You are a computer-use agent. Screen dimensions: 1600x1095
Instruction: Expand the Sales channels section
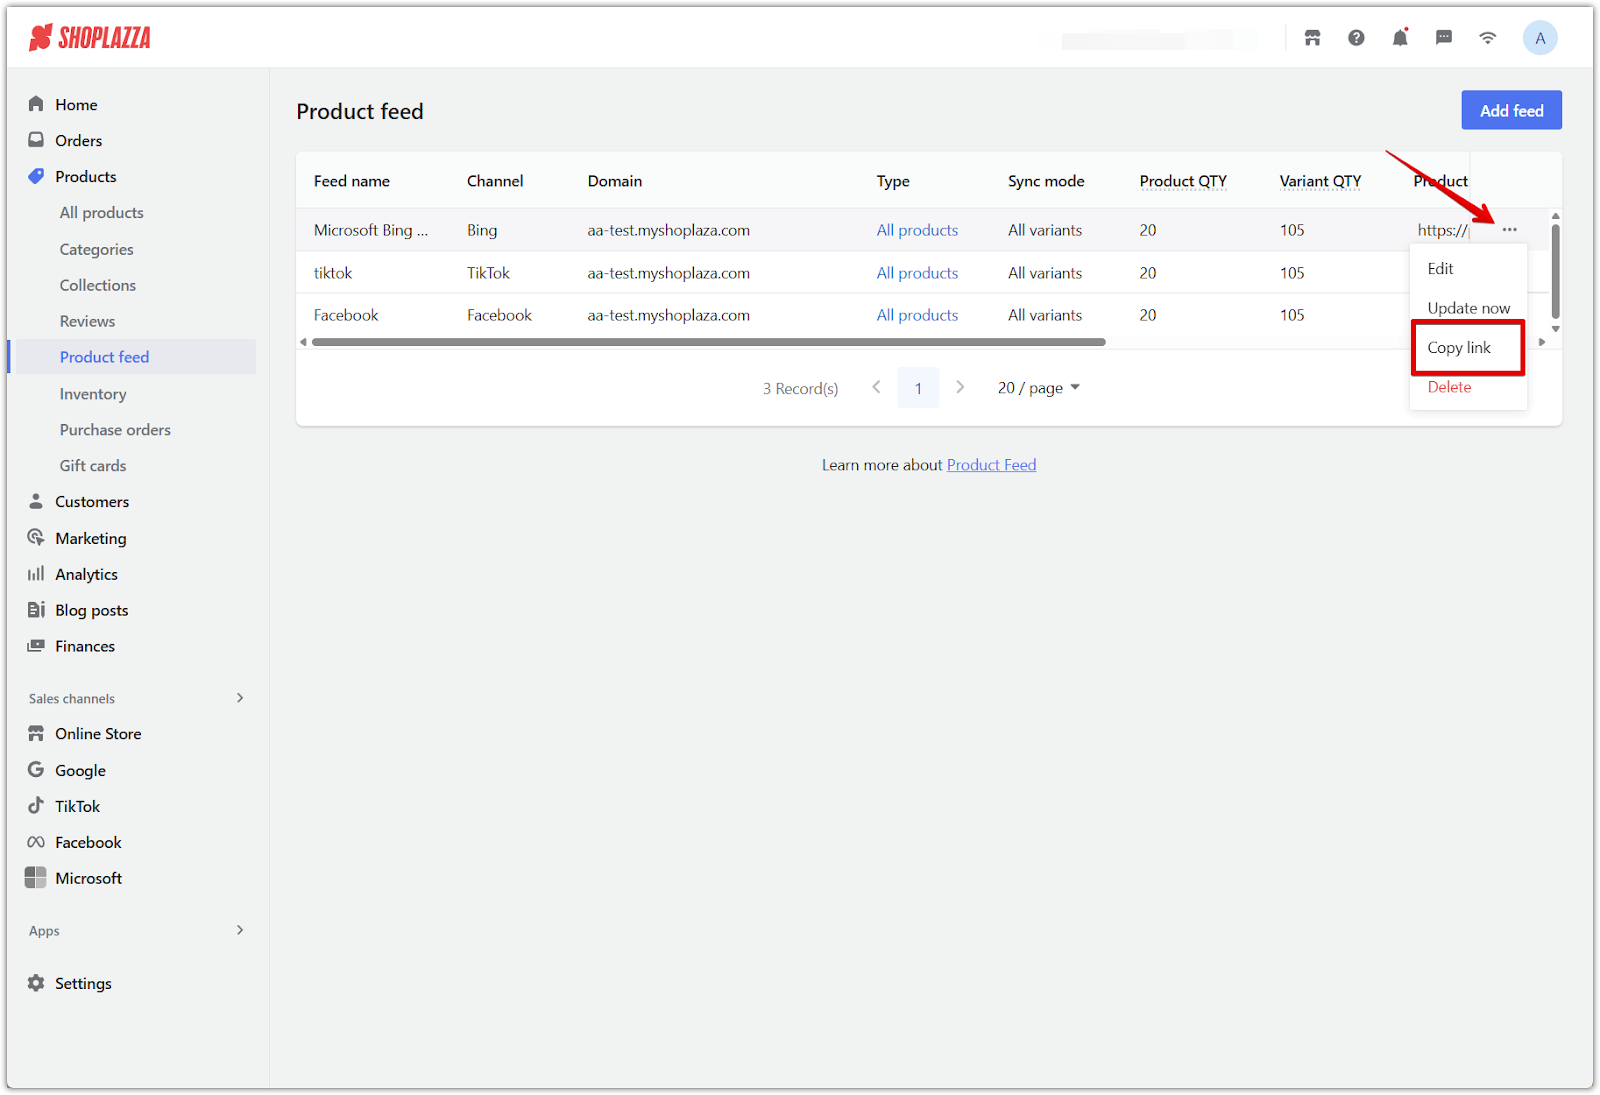click(240, 698)
